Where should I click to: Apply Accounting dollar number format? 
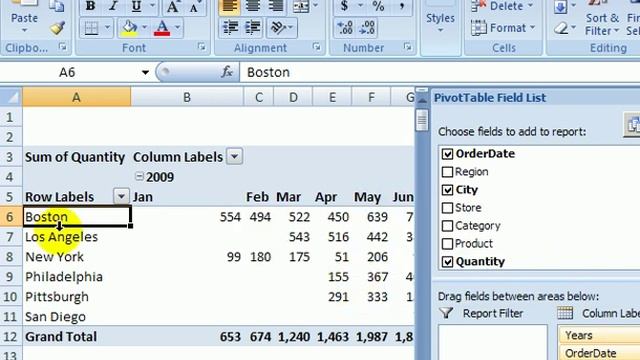[x=345, y=7]
